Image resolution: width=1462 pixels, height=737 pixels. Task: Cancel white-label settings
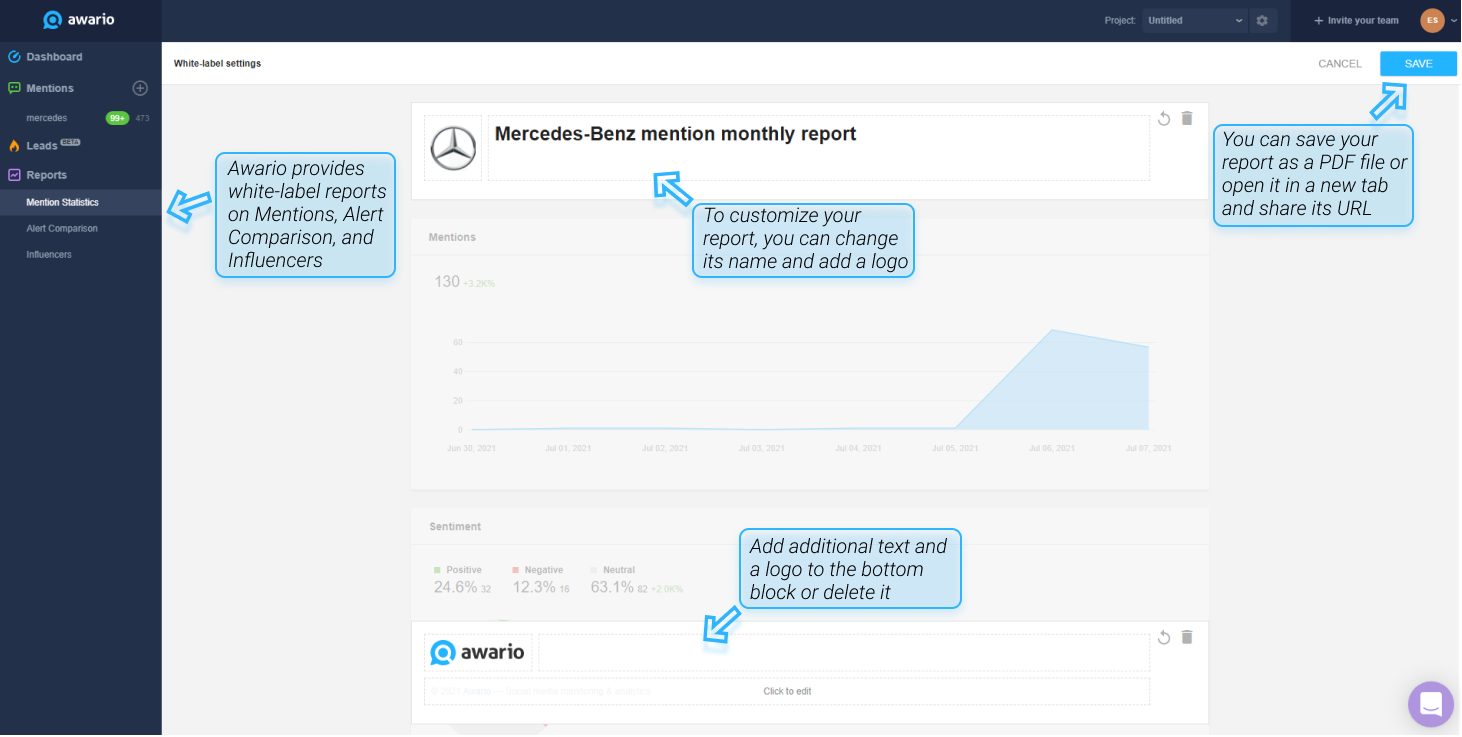pos(1340,63)
